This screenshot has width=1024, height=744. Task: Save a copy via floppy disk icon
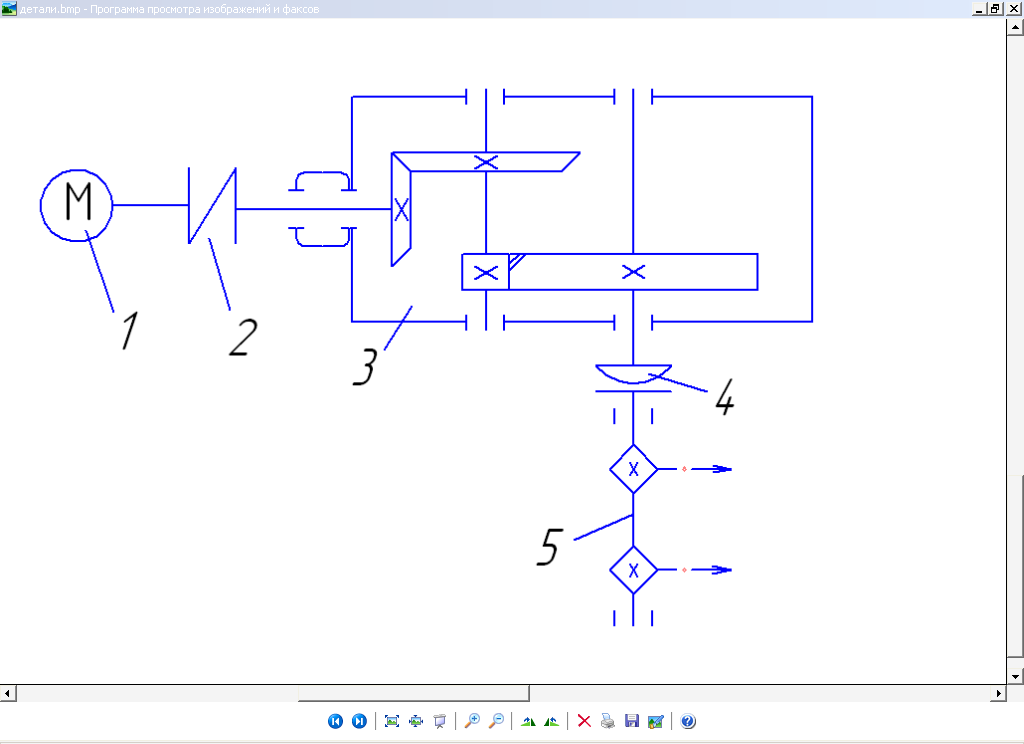631,721
